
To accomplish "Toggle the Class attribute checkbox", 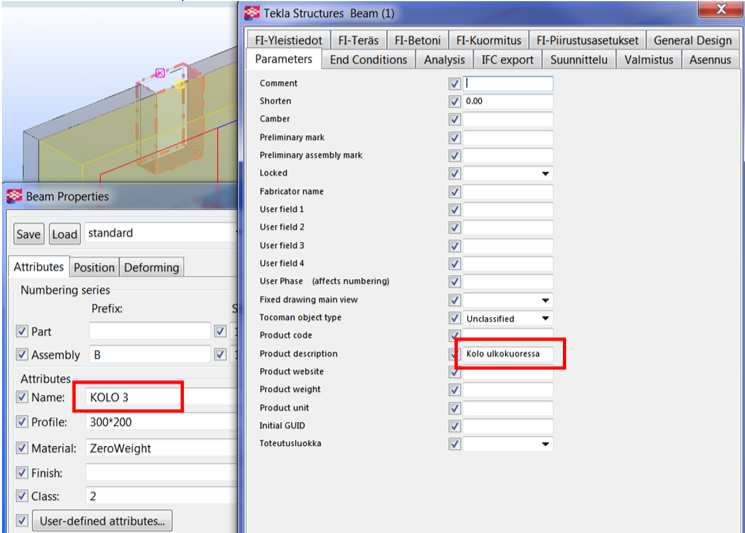I will tap(22, 495).
